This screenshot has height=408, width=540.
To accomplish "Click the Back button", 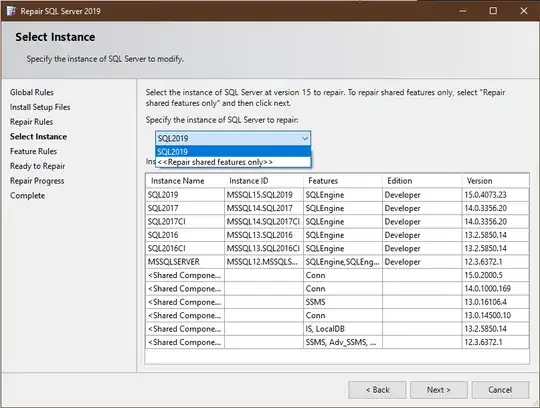I will [377, 390].
